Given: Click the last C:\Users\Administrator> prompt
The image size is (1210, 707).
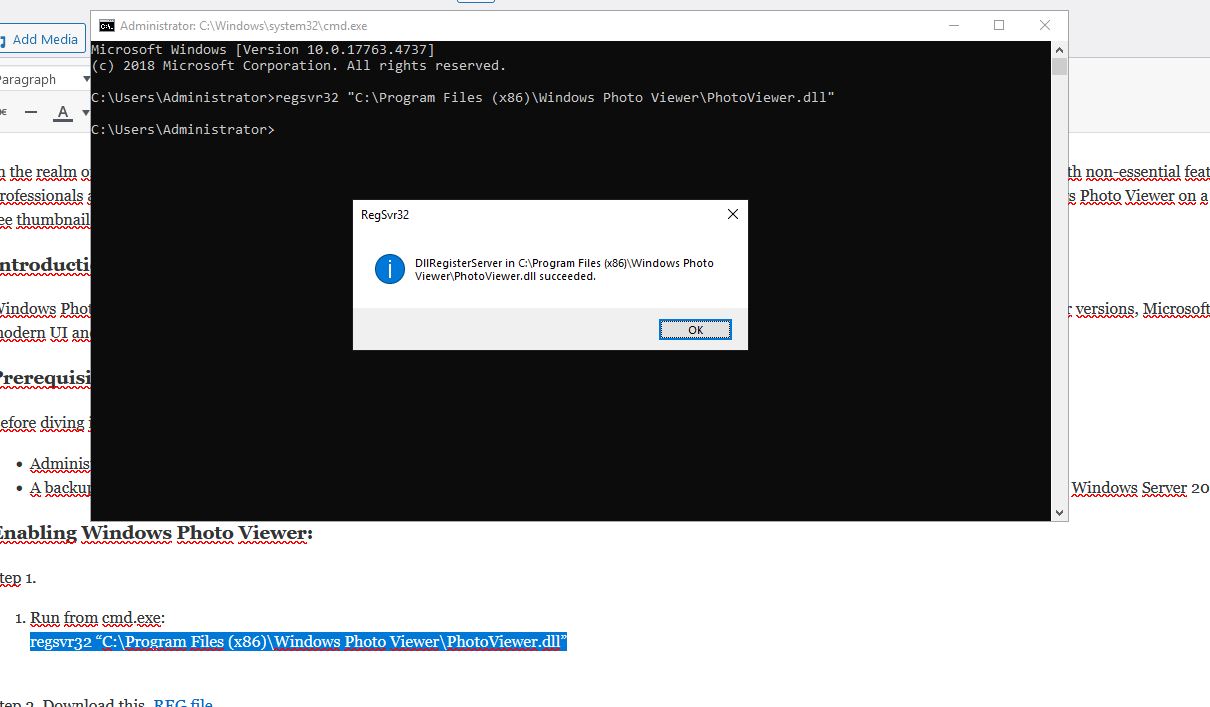Looking at the screenshot, I should 182,130.
